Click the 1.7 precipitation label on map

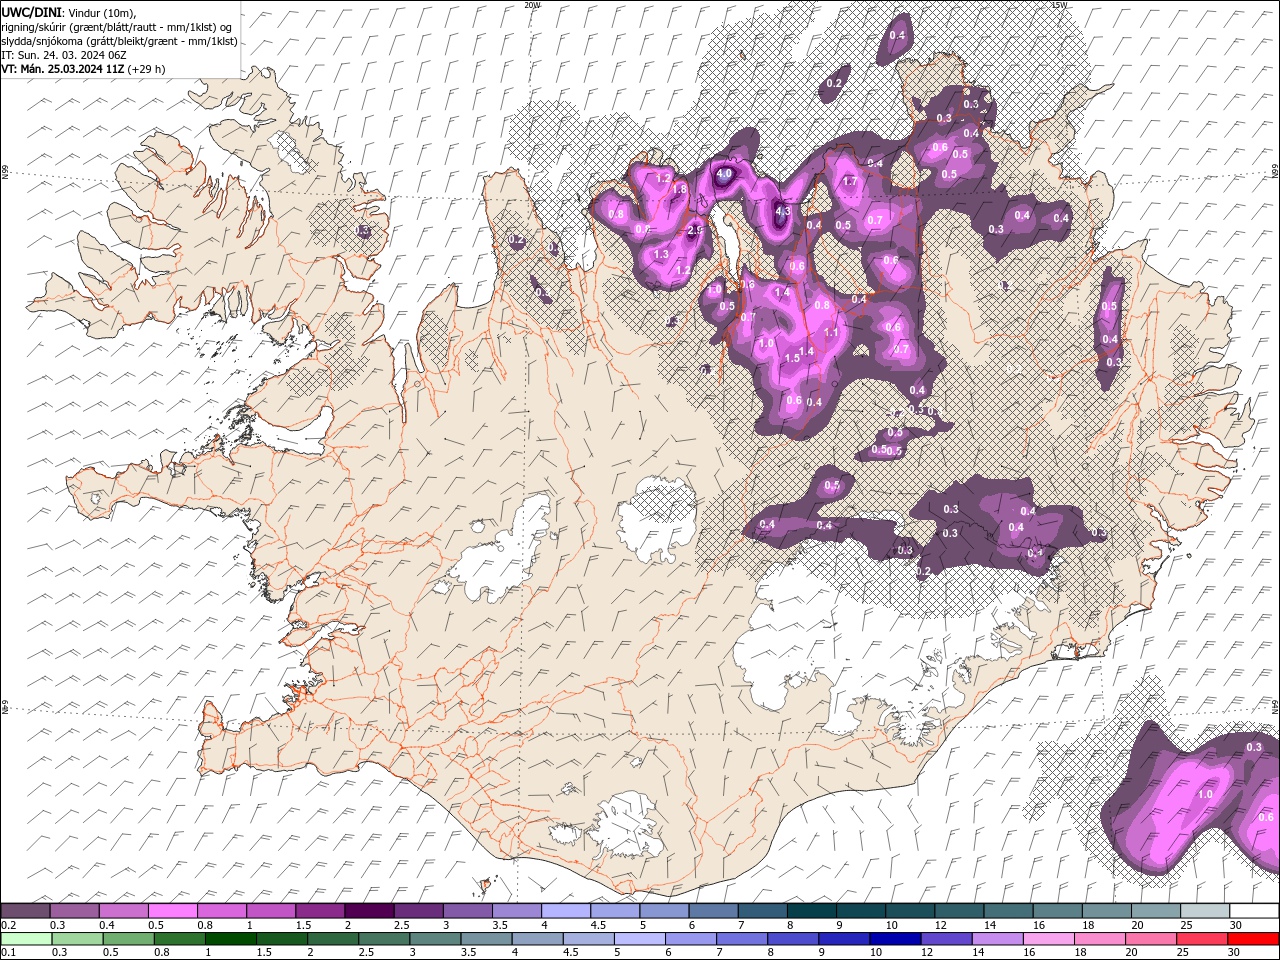[x=850, y=182]
